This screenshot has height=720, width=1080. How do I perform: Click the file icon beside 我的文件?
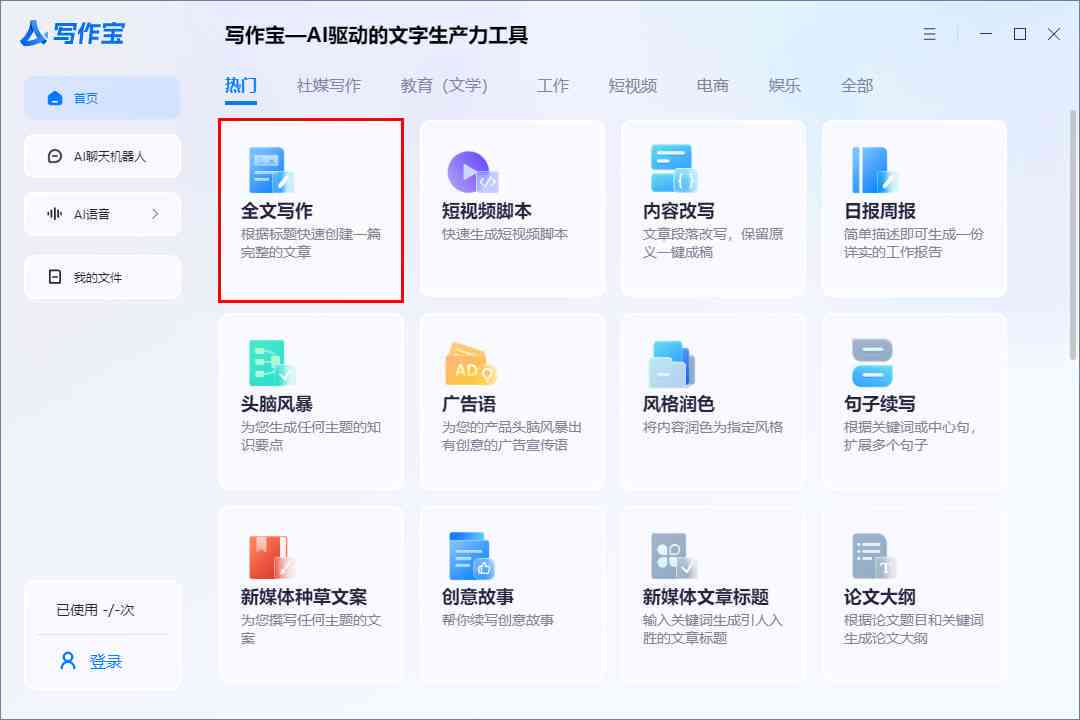pyautogui.click(x=55, y=277)
